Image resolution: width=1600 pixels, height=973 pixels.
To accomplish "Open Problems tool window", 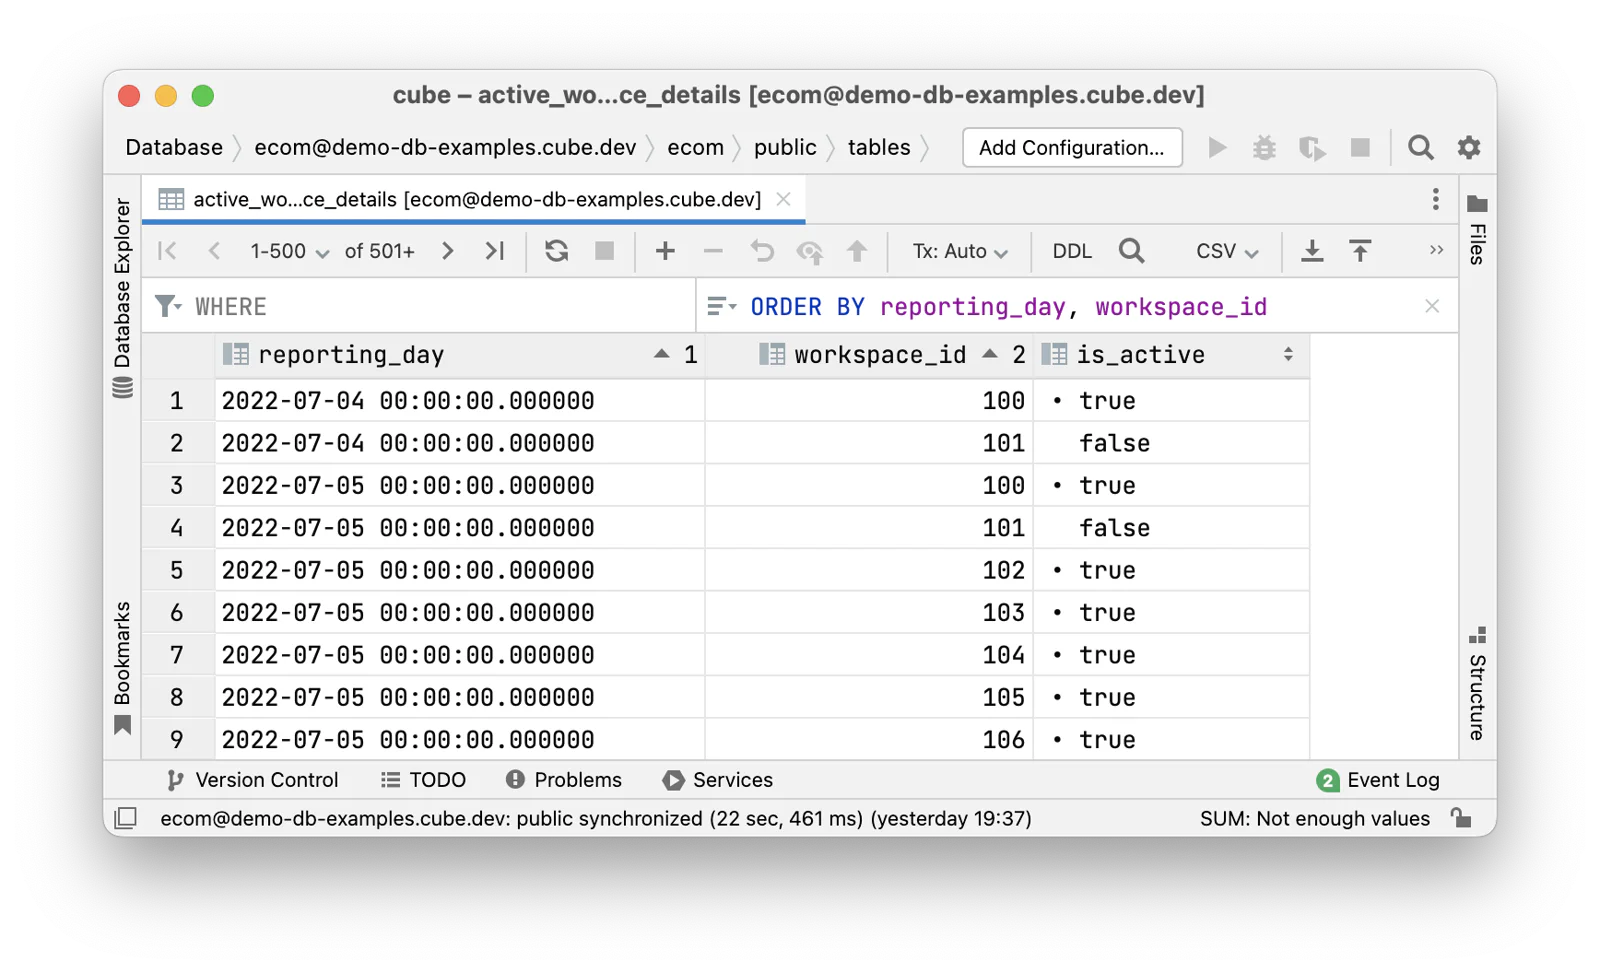I will pyautogui.click(x=564, y=780).
